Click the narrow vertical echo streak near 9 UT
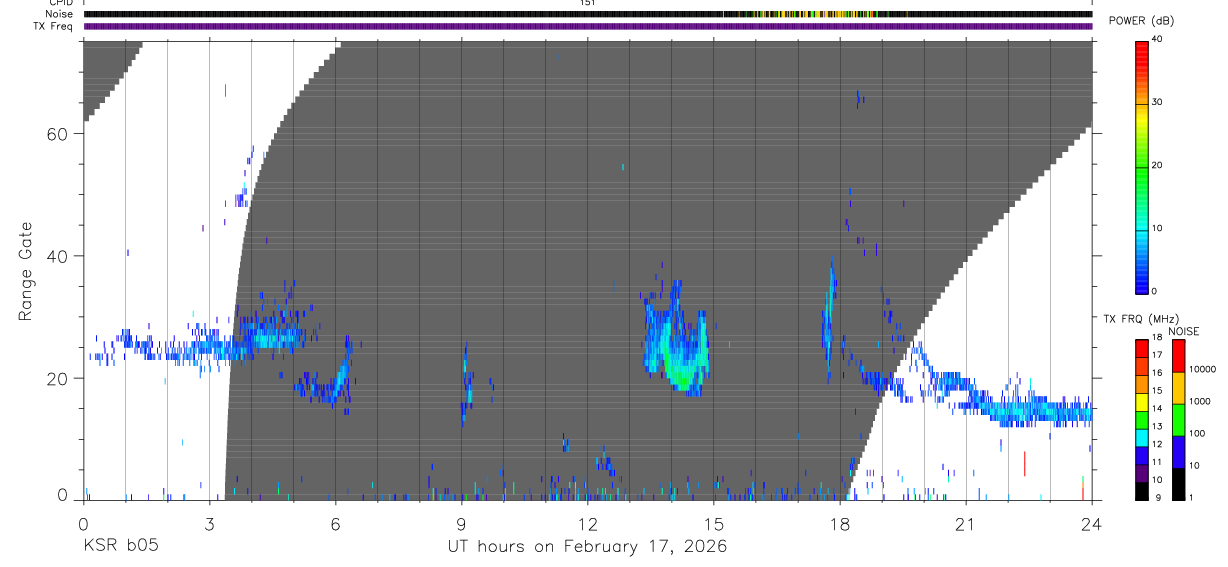 pyautogui.click(x=466, y=385)
